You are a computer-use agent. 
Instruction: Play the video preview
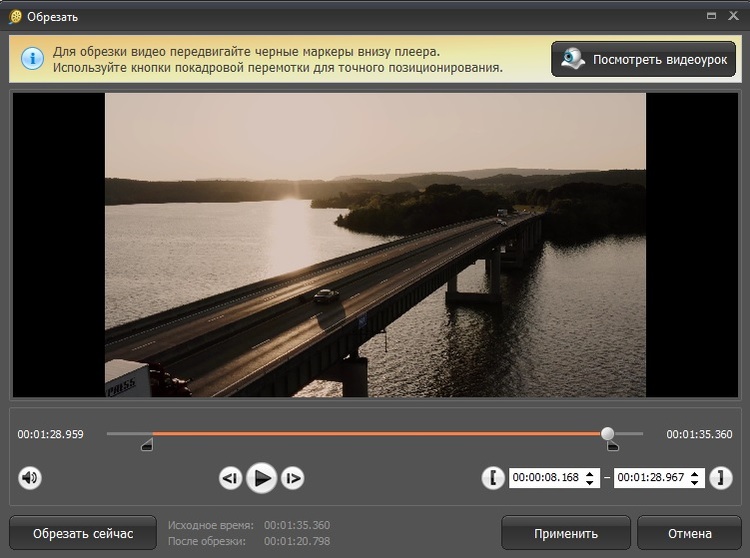click(x=261, y=478)
